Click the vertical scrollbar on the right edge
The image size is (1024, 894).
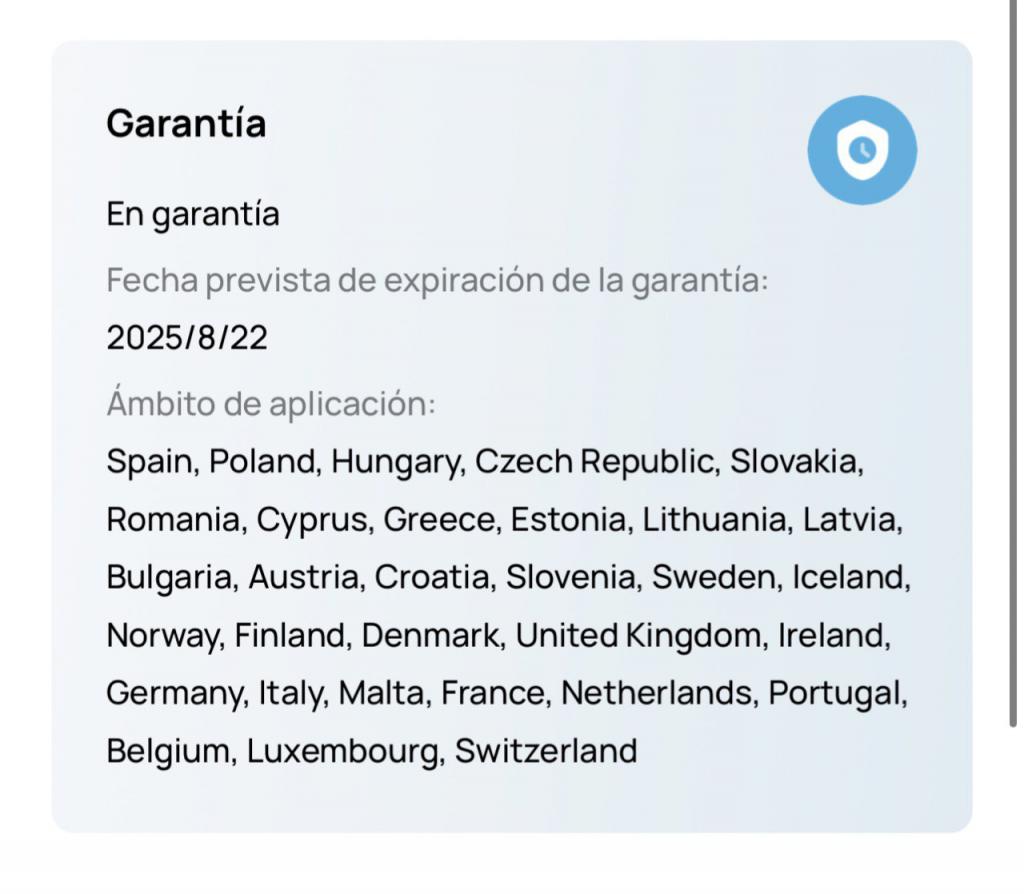click(x=1013, y=363)
